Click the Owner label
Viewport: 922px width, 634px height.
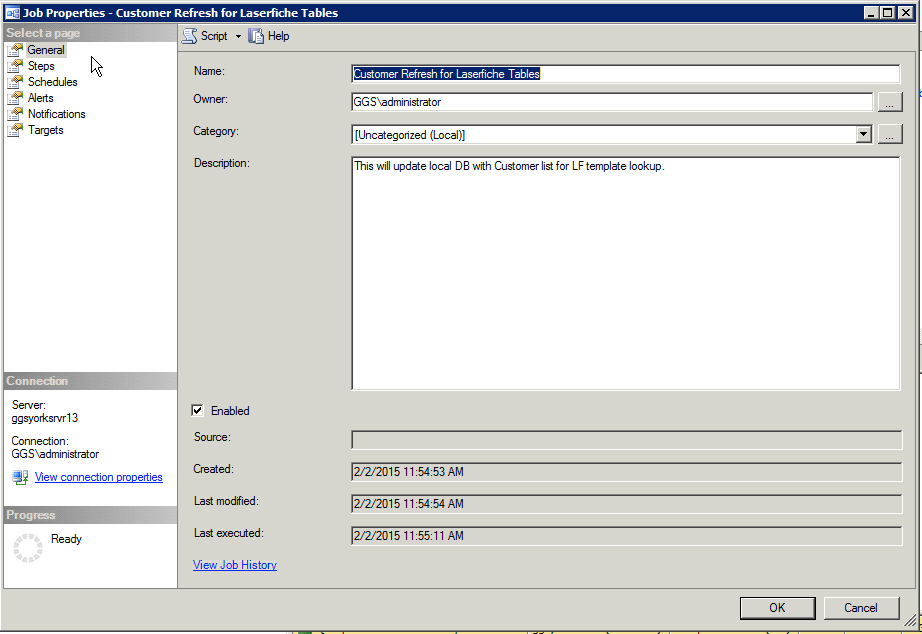click(211, 99)
